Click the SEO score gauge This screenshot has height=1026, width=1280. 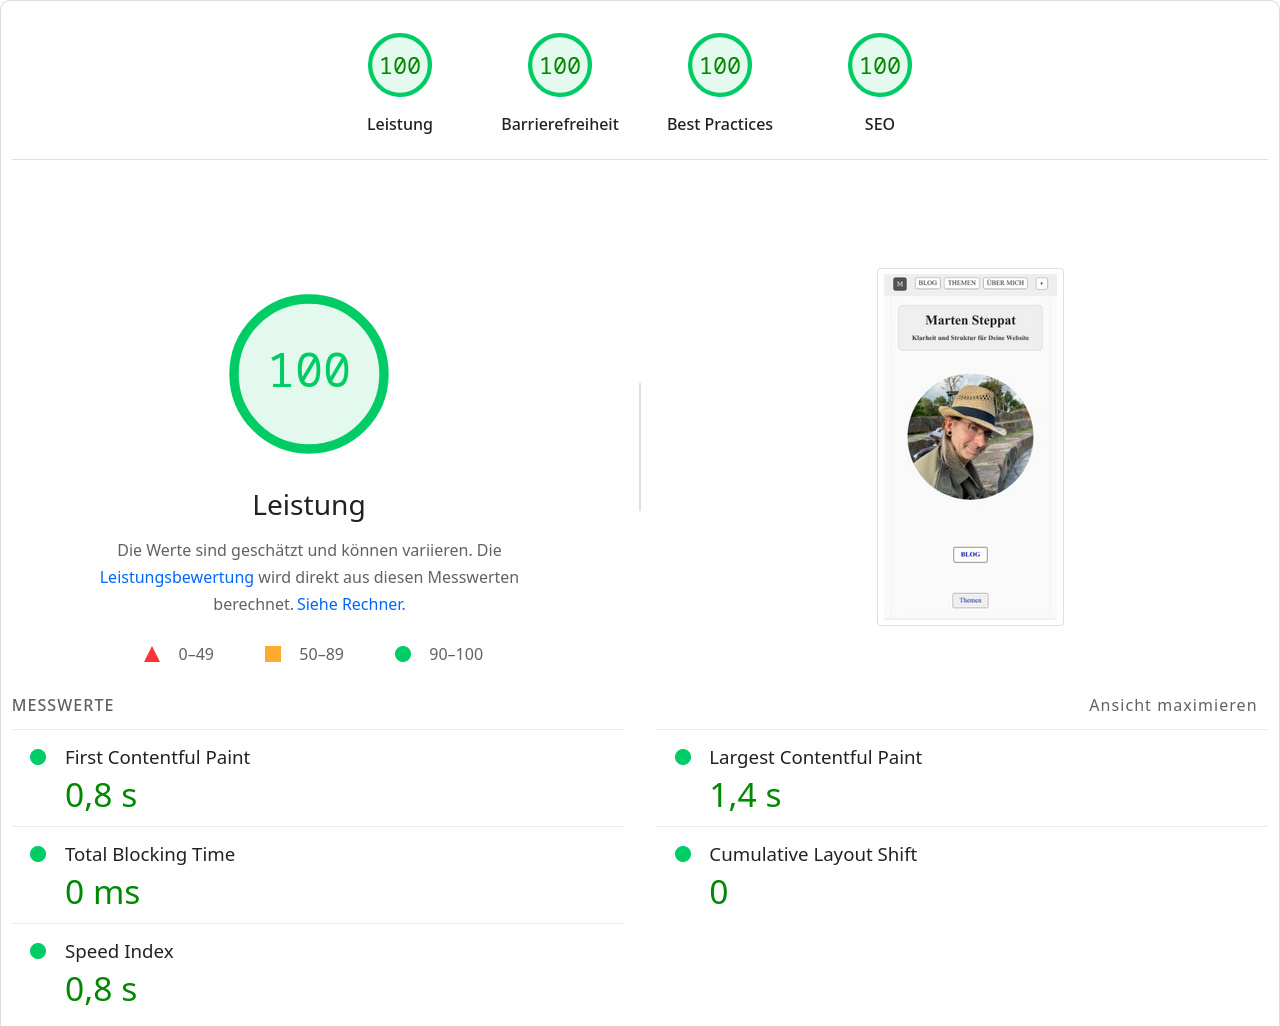880,65
